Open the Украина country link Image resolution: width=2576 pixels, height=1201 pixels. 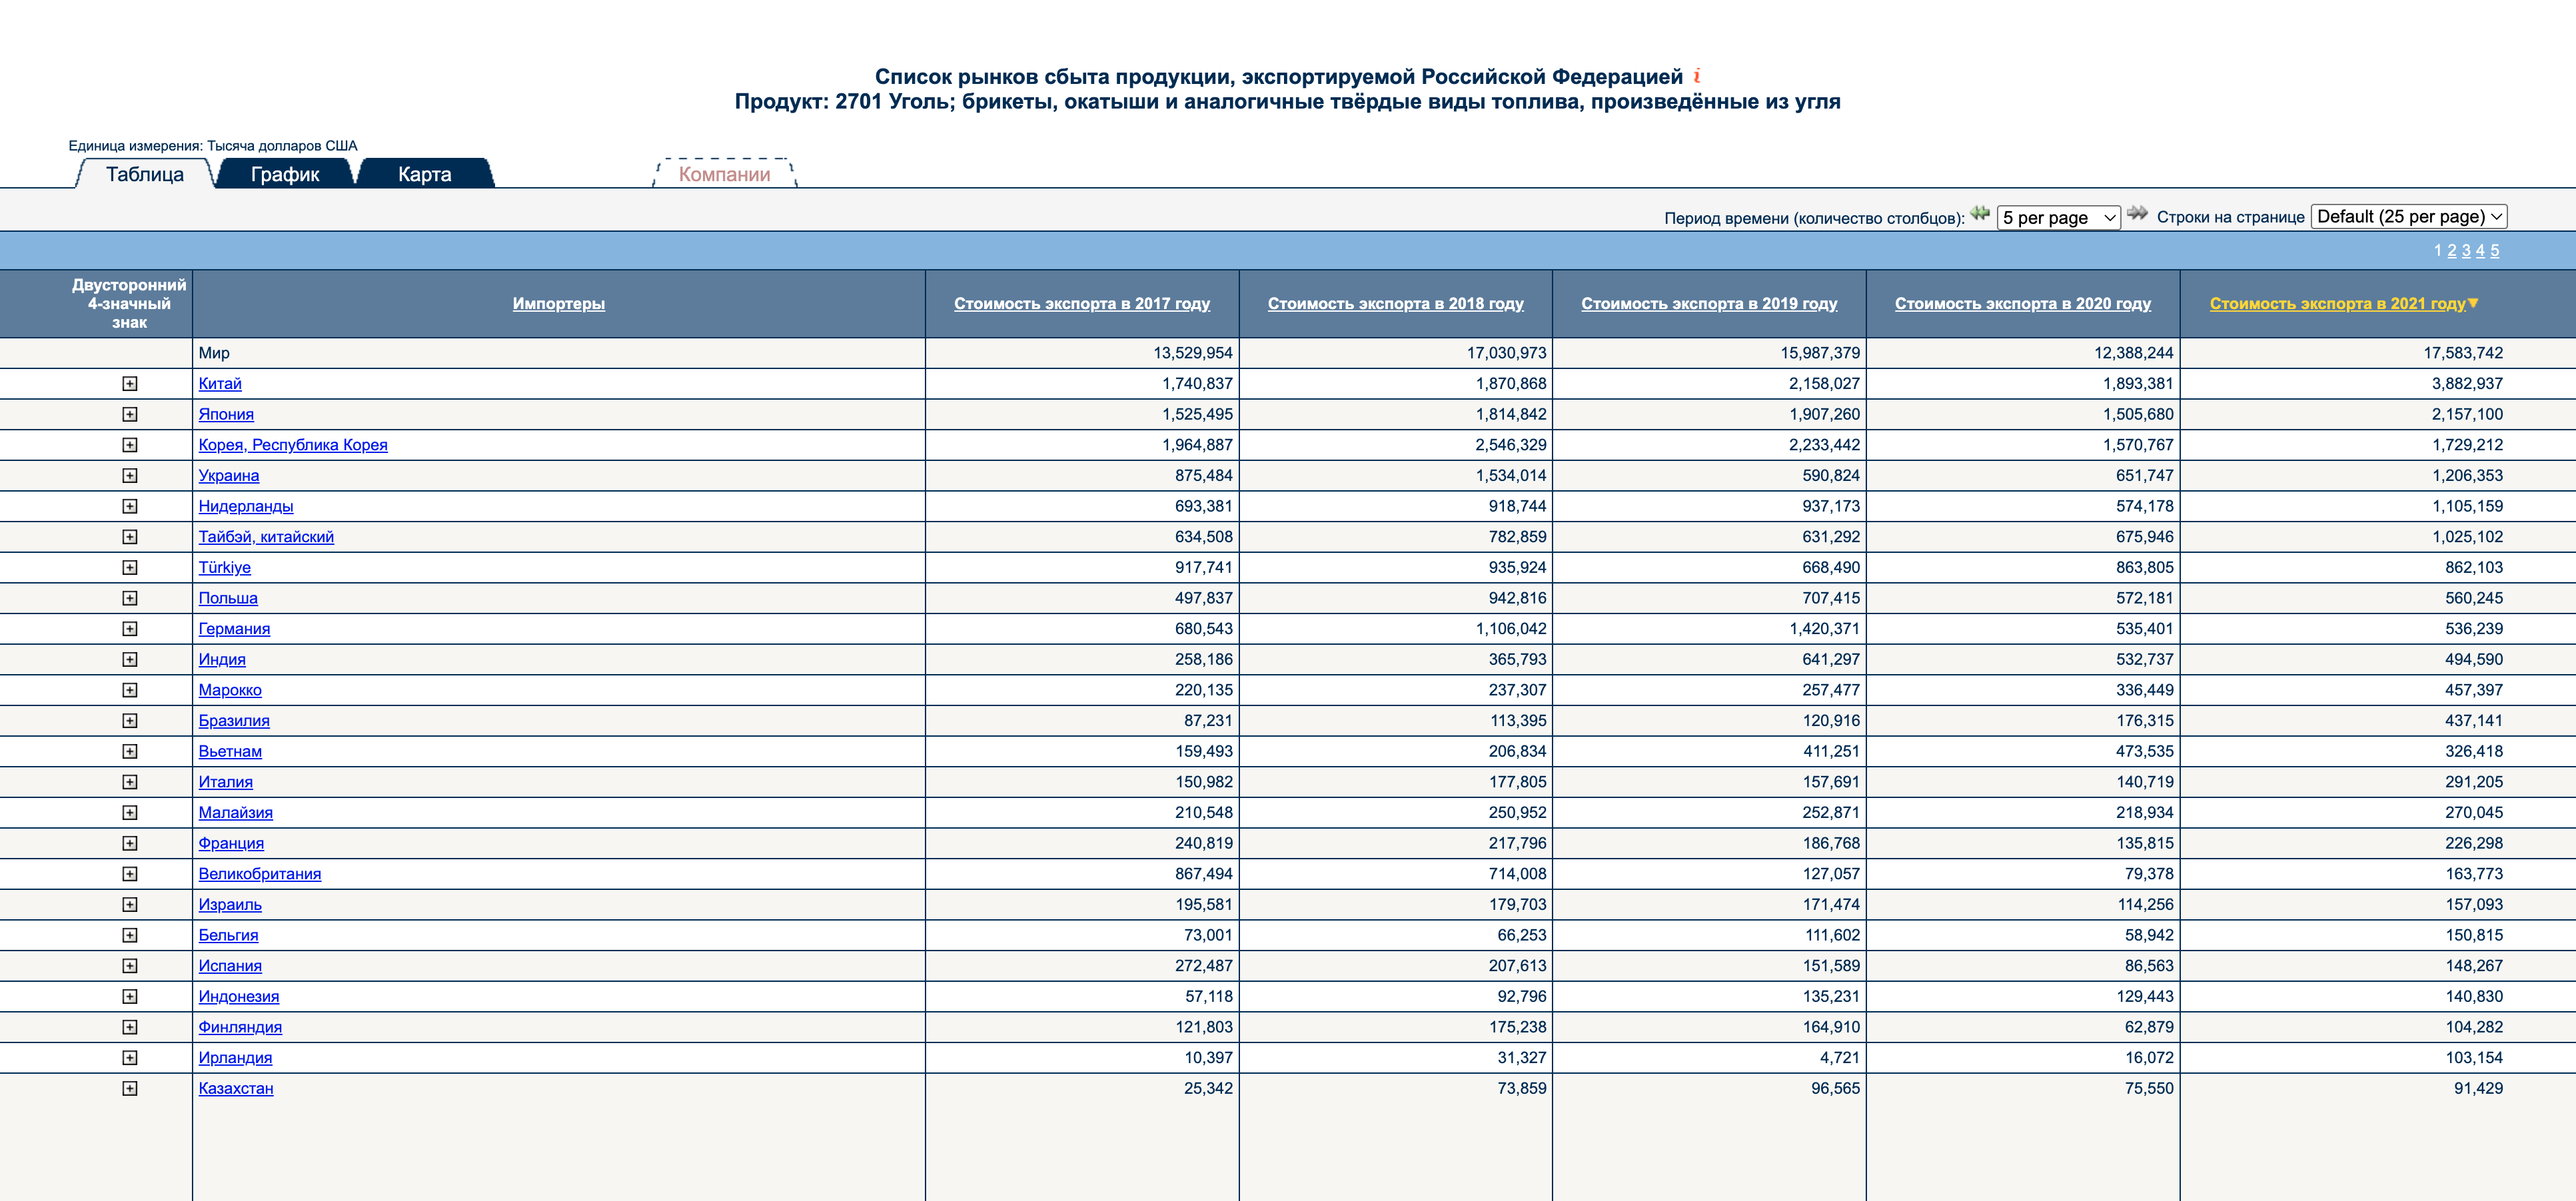229,476
